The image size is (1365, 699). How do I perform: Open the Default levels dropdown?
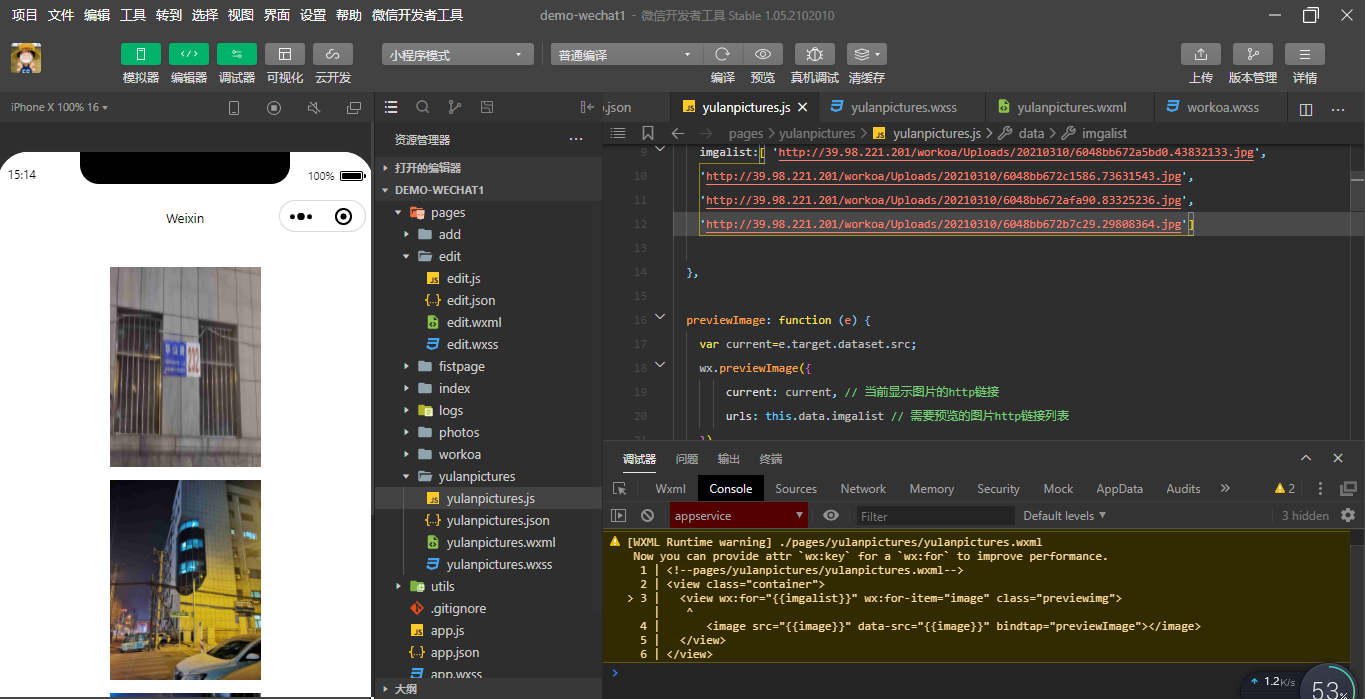coord(1064,516)
